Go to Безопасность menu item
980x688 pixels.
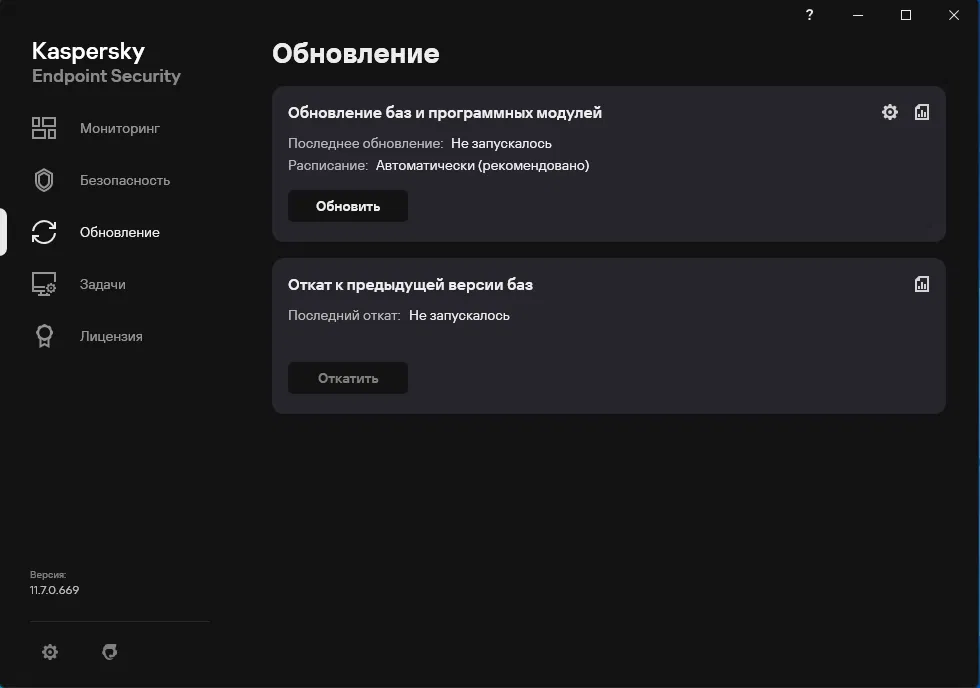tap(125, 180)
